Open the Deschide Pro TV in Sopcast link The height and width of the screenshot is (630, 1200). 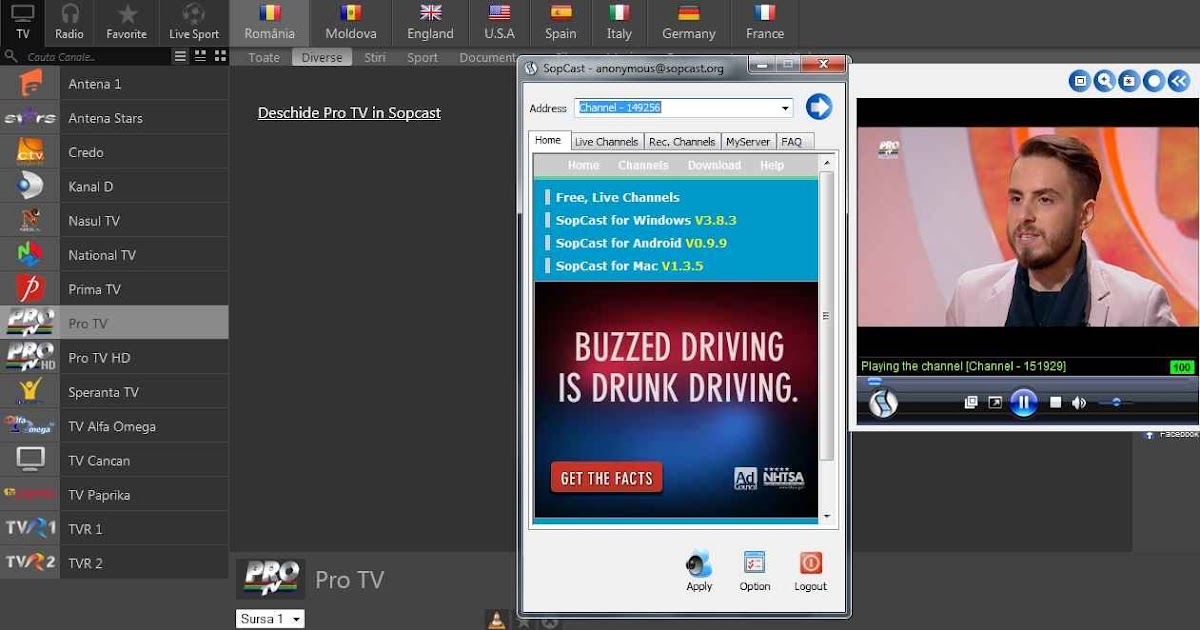pyautogui.click(x=349, y=113)
